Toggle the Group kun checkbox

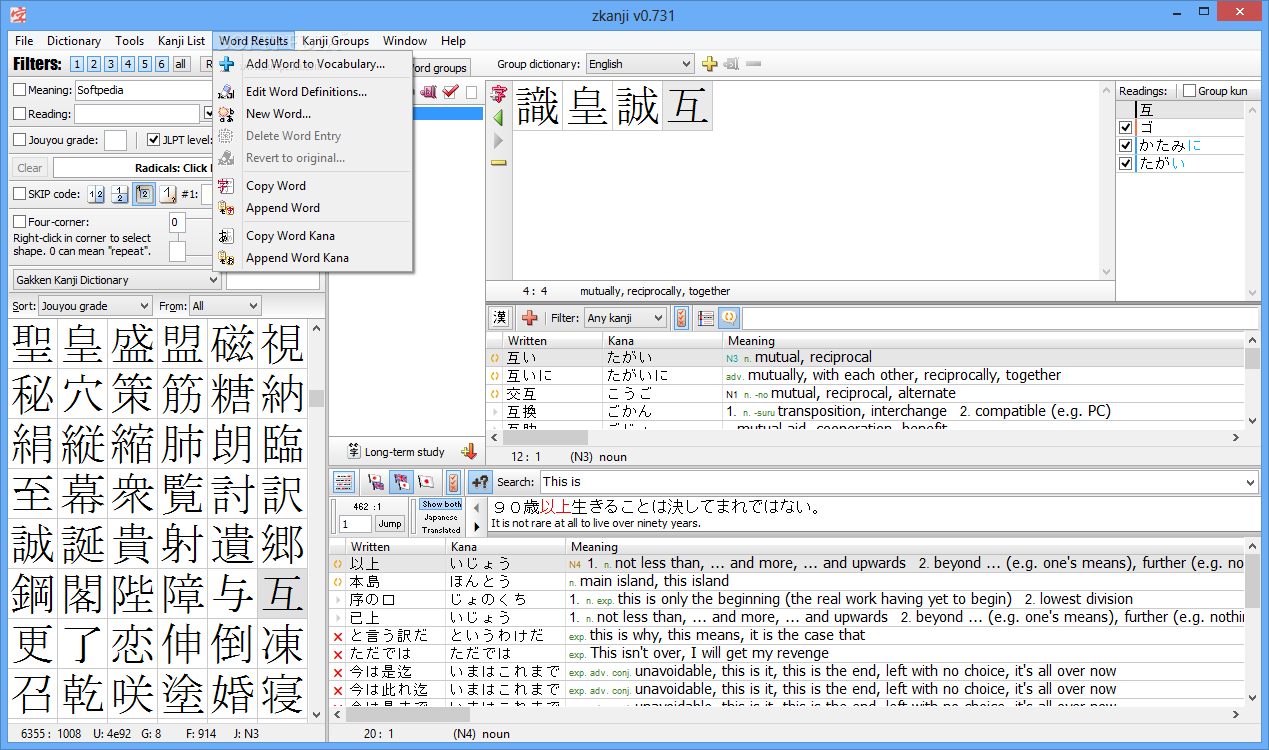(1189, 91)
